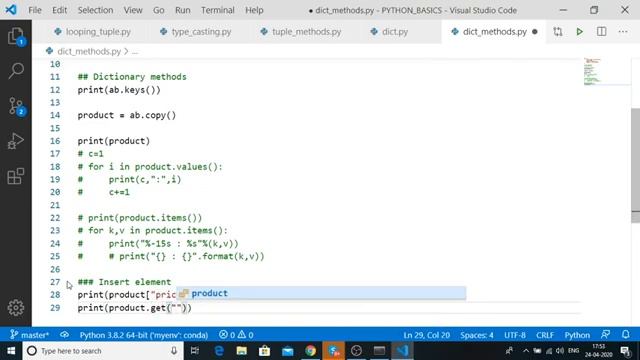Open the File menu

35,10
